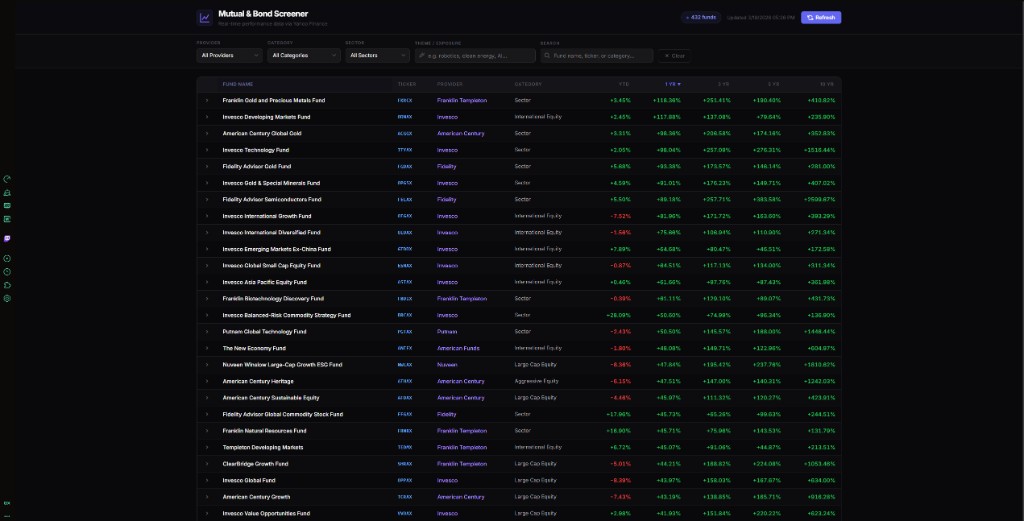Click the chart logo icon beside Mutual & Bond Screener

point(204,18)
